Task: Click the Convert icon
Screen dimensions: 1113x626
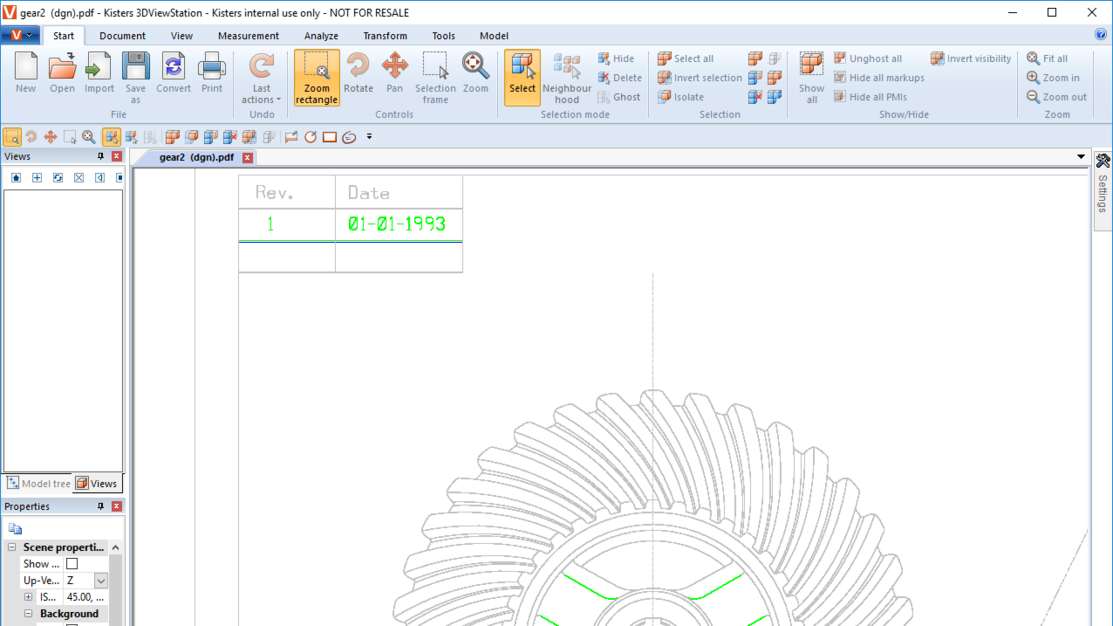Action: pos(173,73)
